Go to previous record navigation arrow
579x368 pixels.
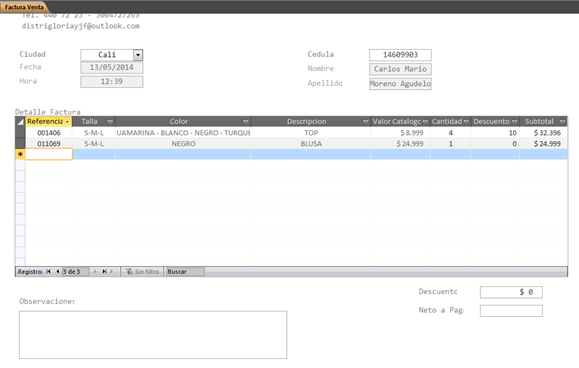[58, 272]
